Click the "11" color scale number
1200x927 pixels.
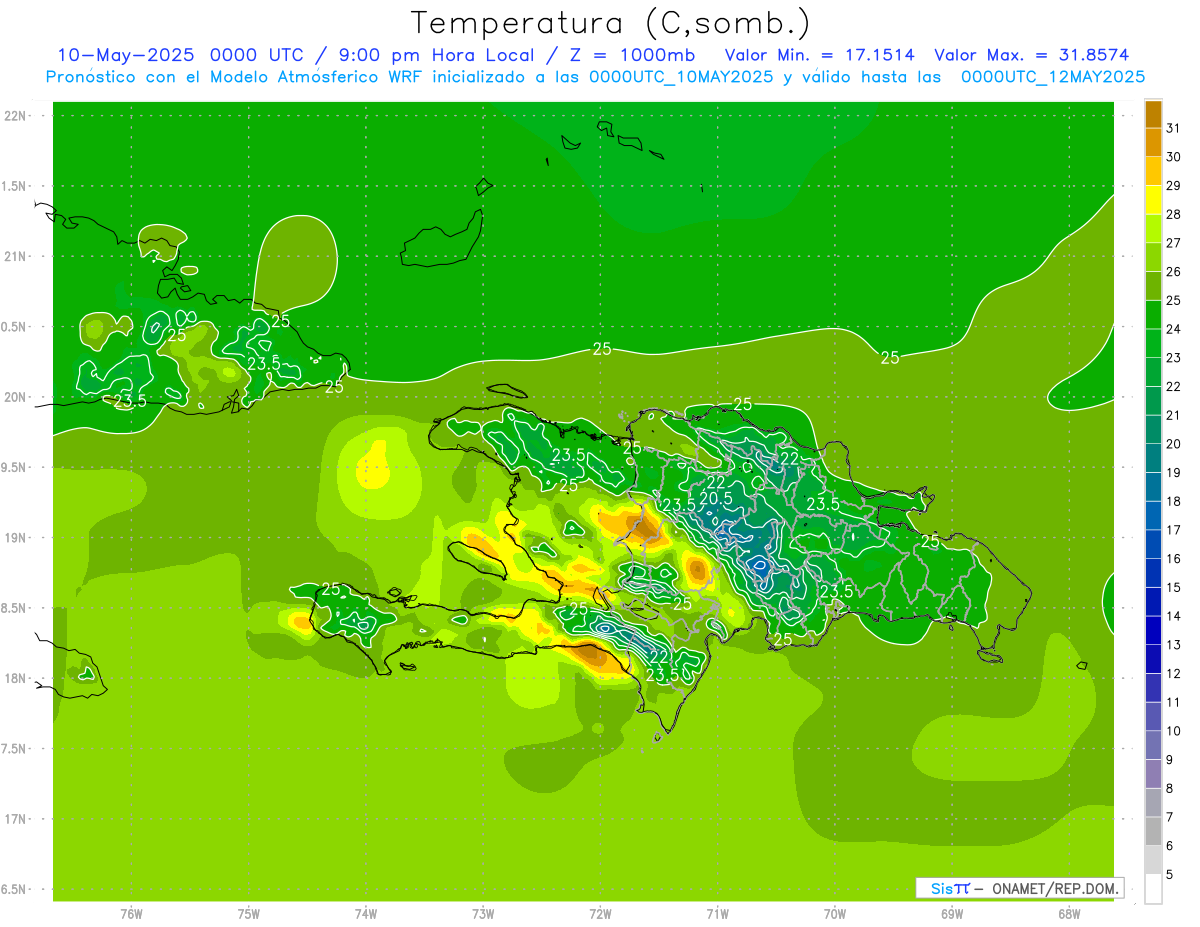[1173, 702]
